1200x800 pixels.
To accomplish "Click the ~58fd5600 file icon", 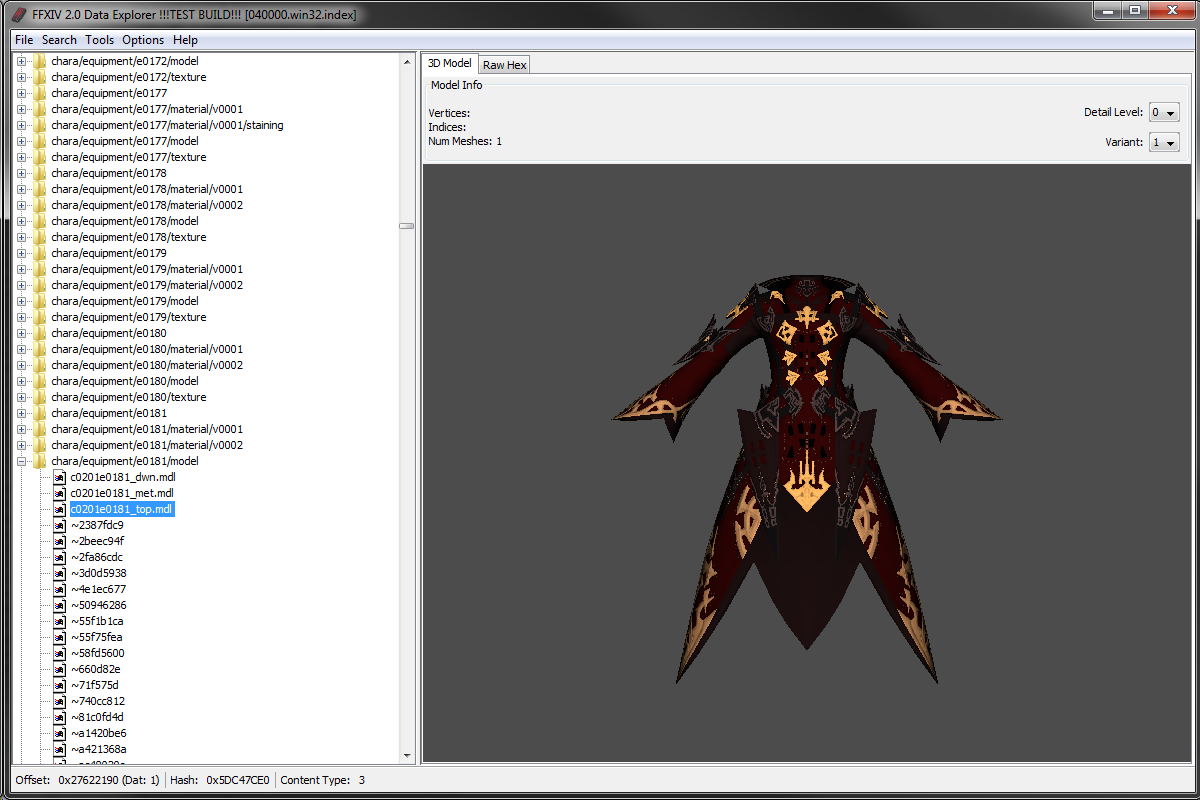I will (x=59, y=653).
